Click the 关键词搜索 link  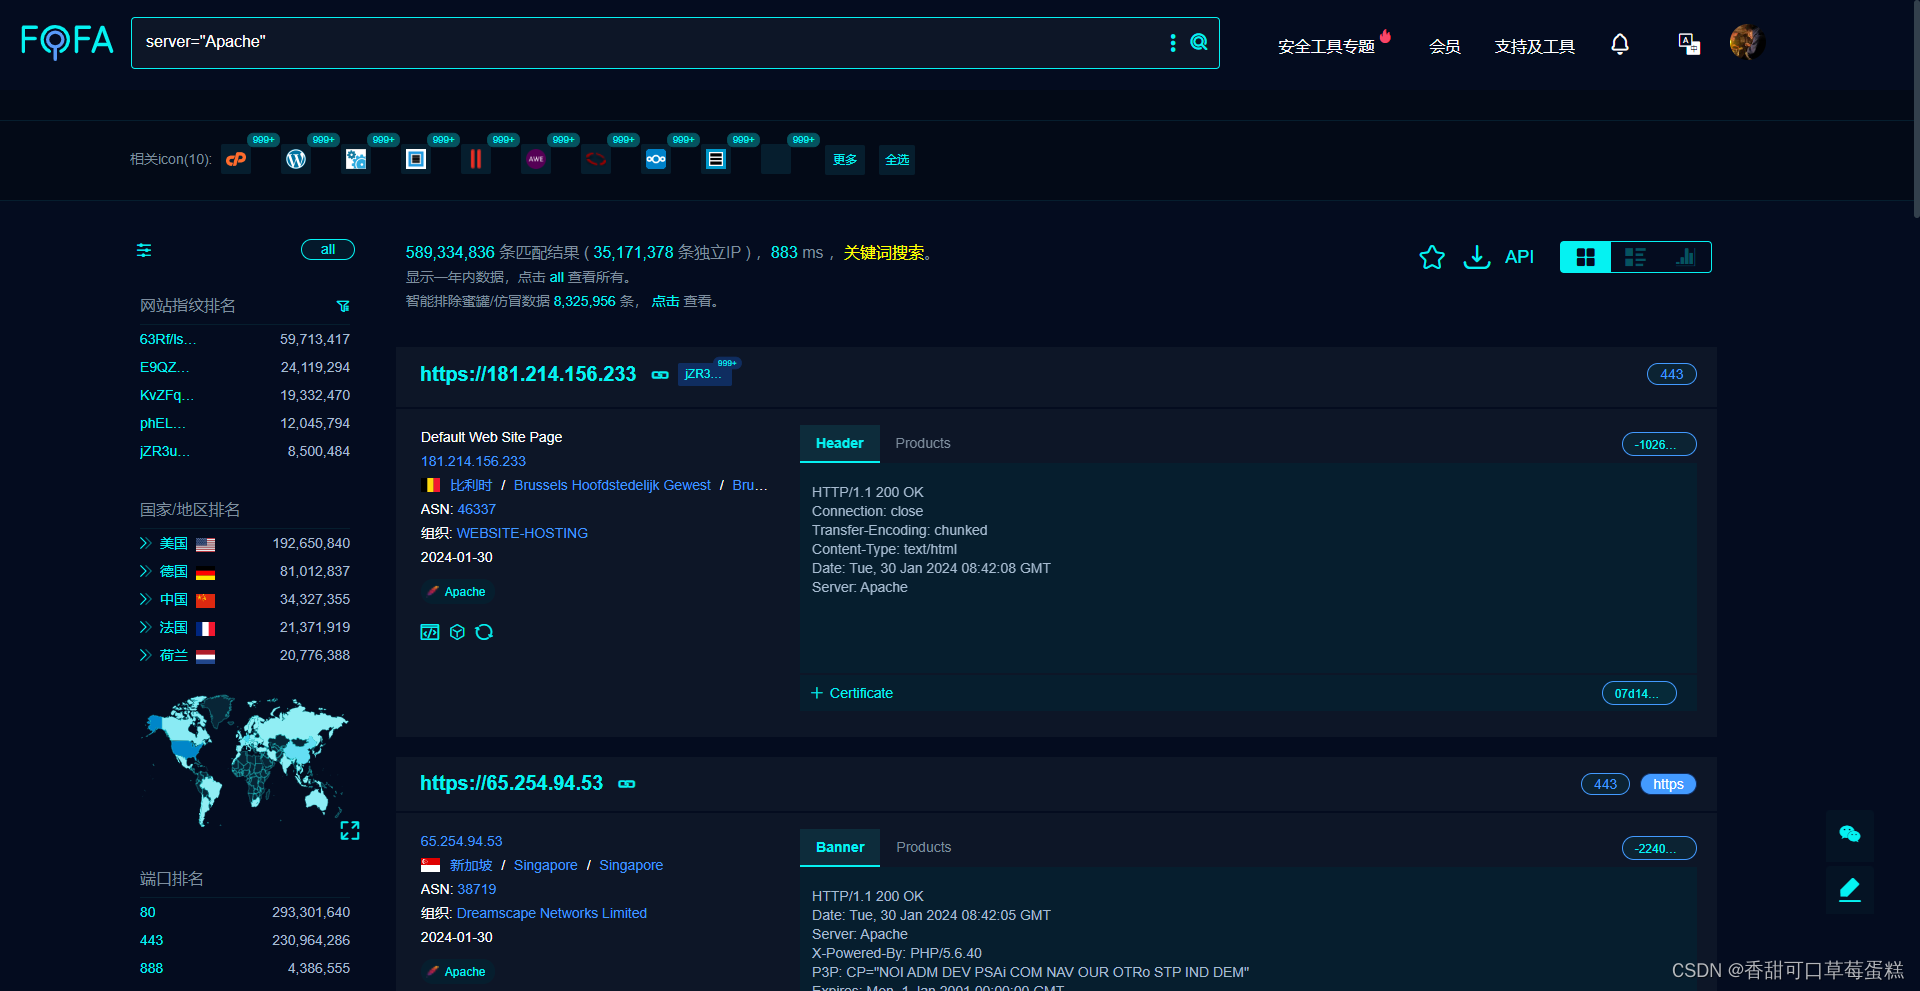click(x=884, y=253)
